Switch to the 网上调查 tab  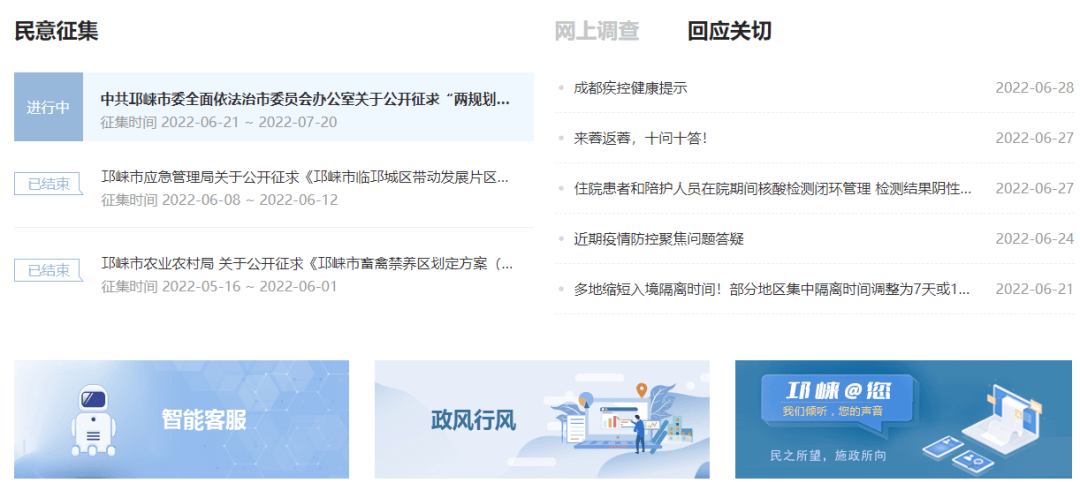click(x=596, y=31)
